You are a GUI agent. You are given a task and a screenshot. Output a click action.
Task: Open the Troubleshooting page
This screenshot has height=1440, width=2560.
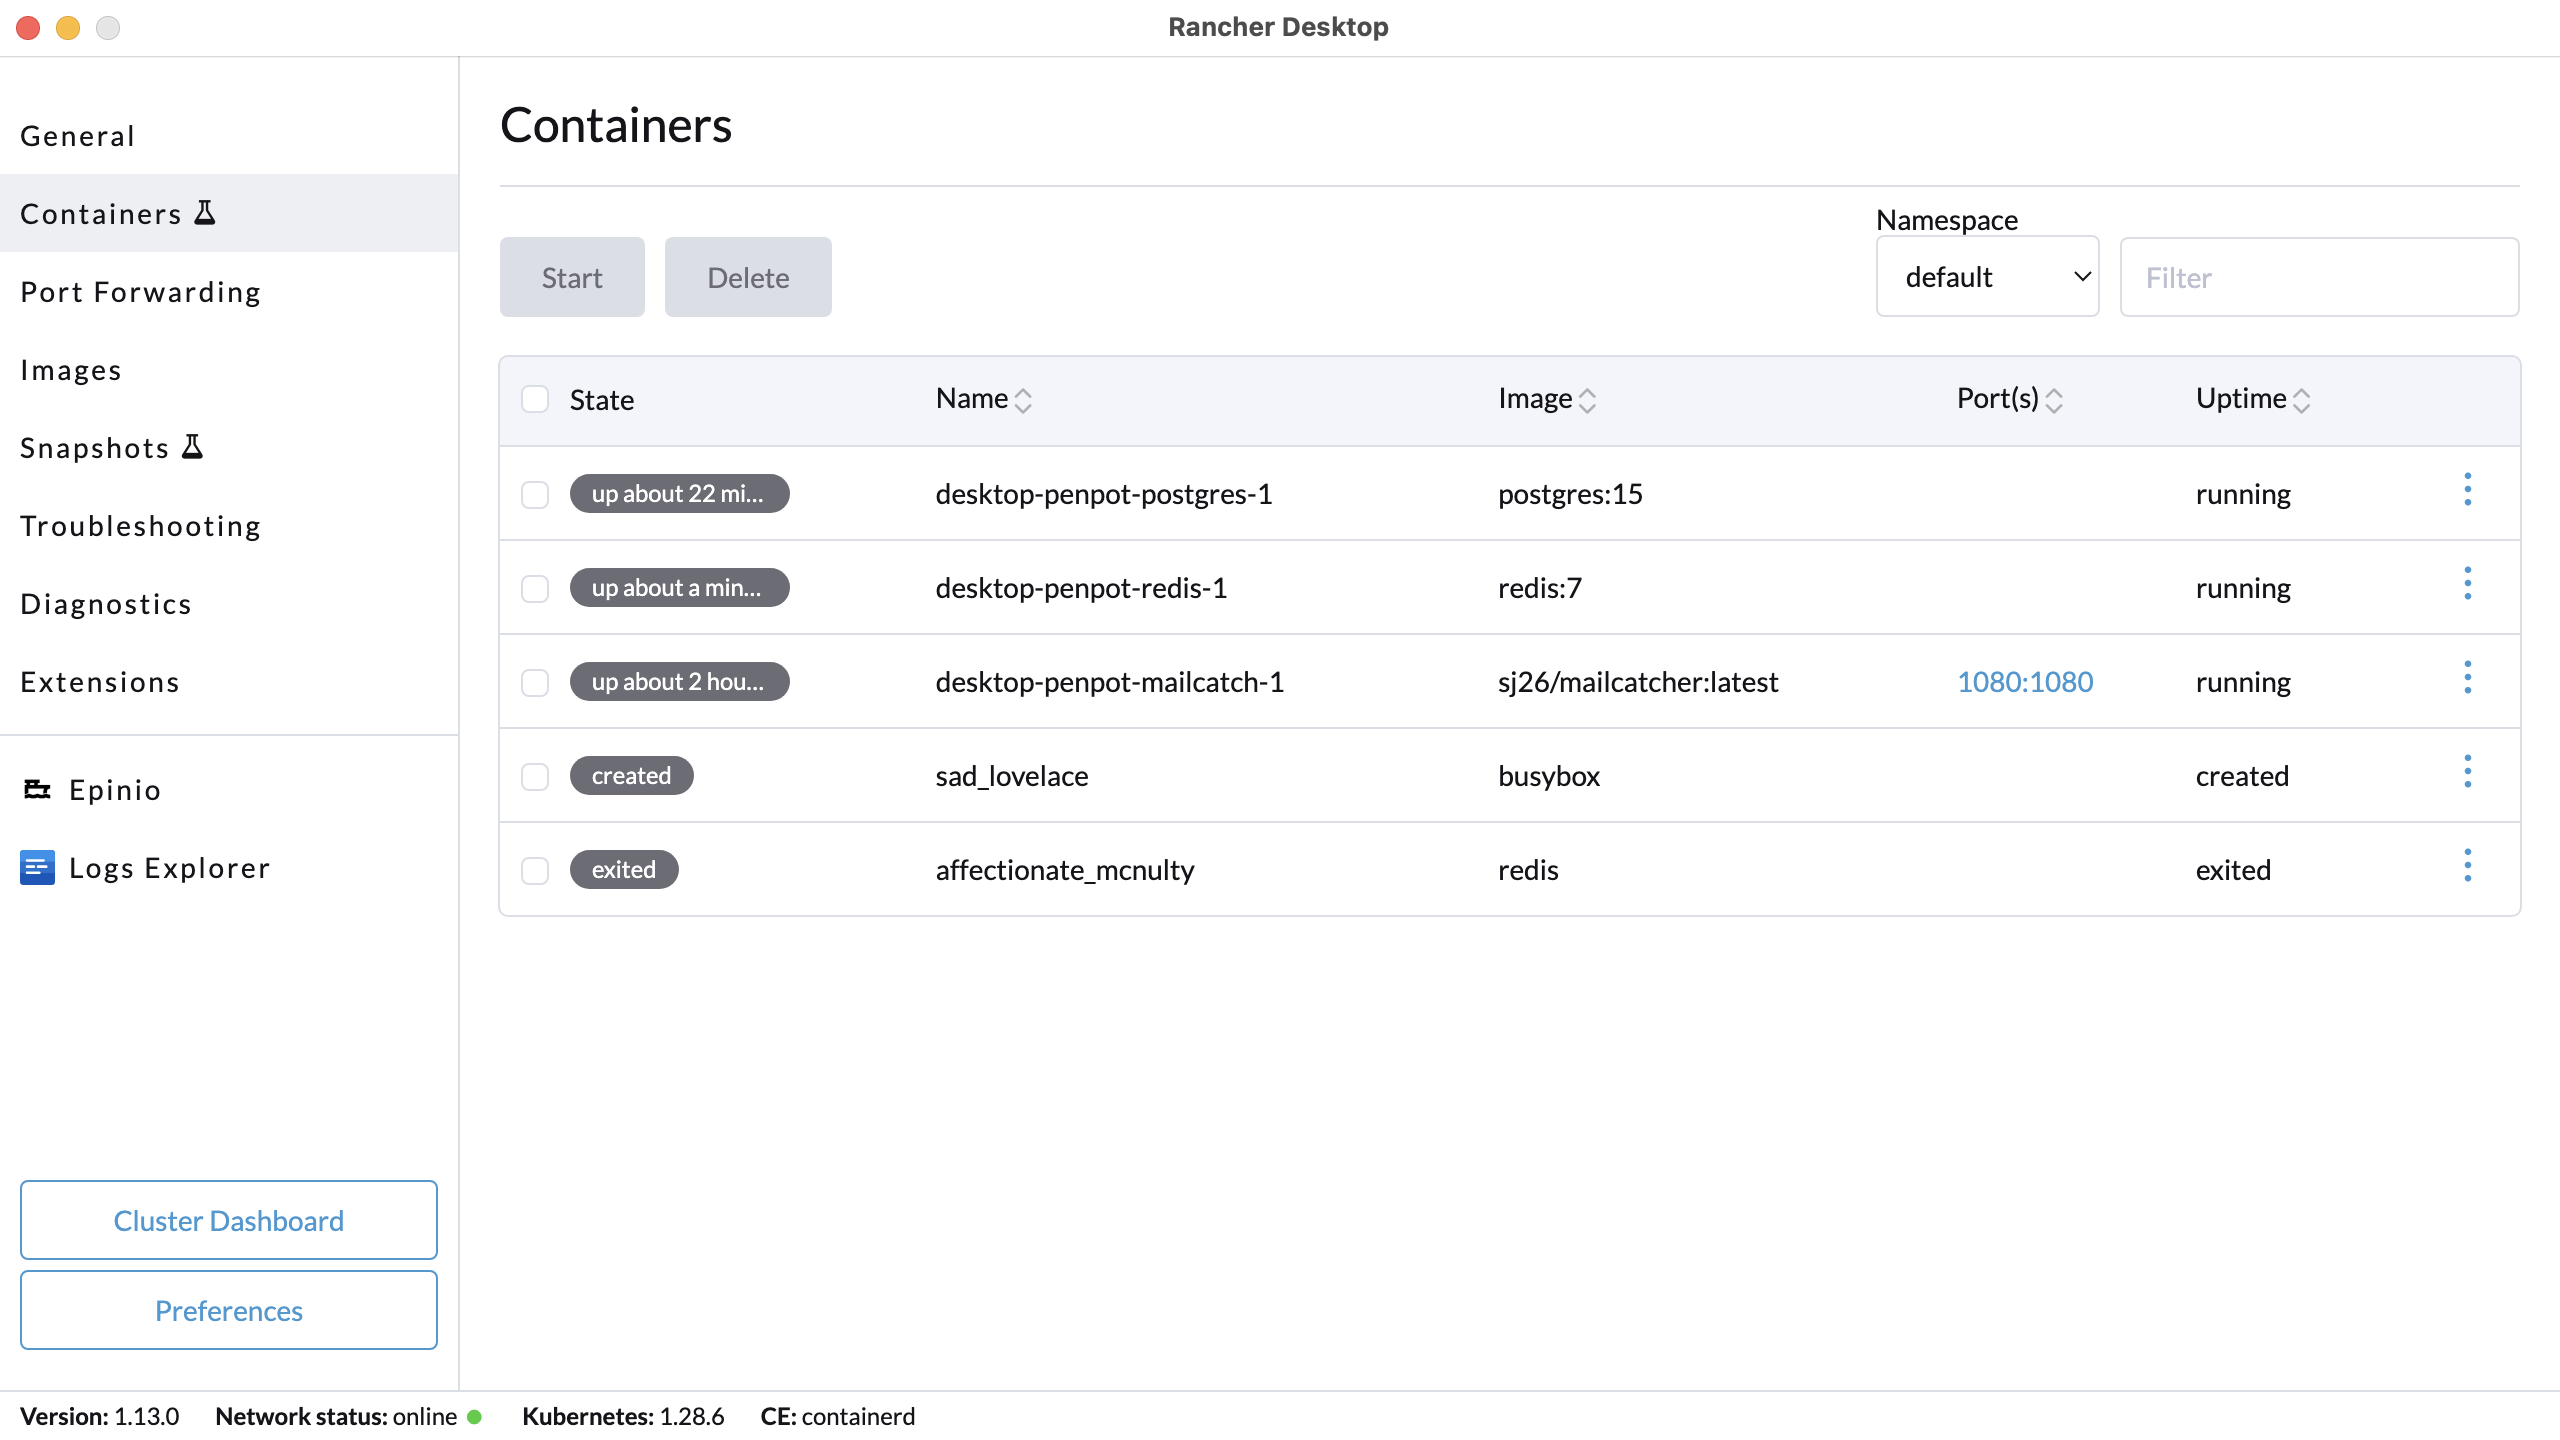click(x=229, y=525)
